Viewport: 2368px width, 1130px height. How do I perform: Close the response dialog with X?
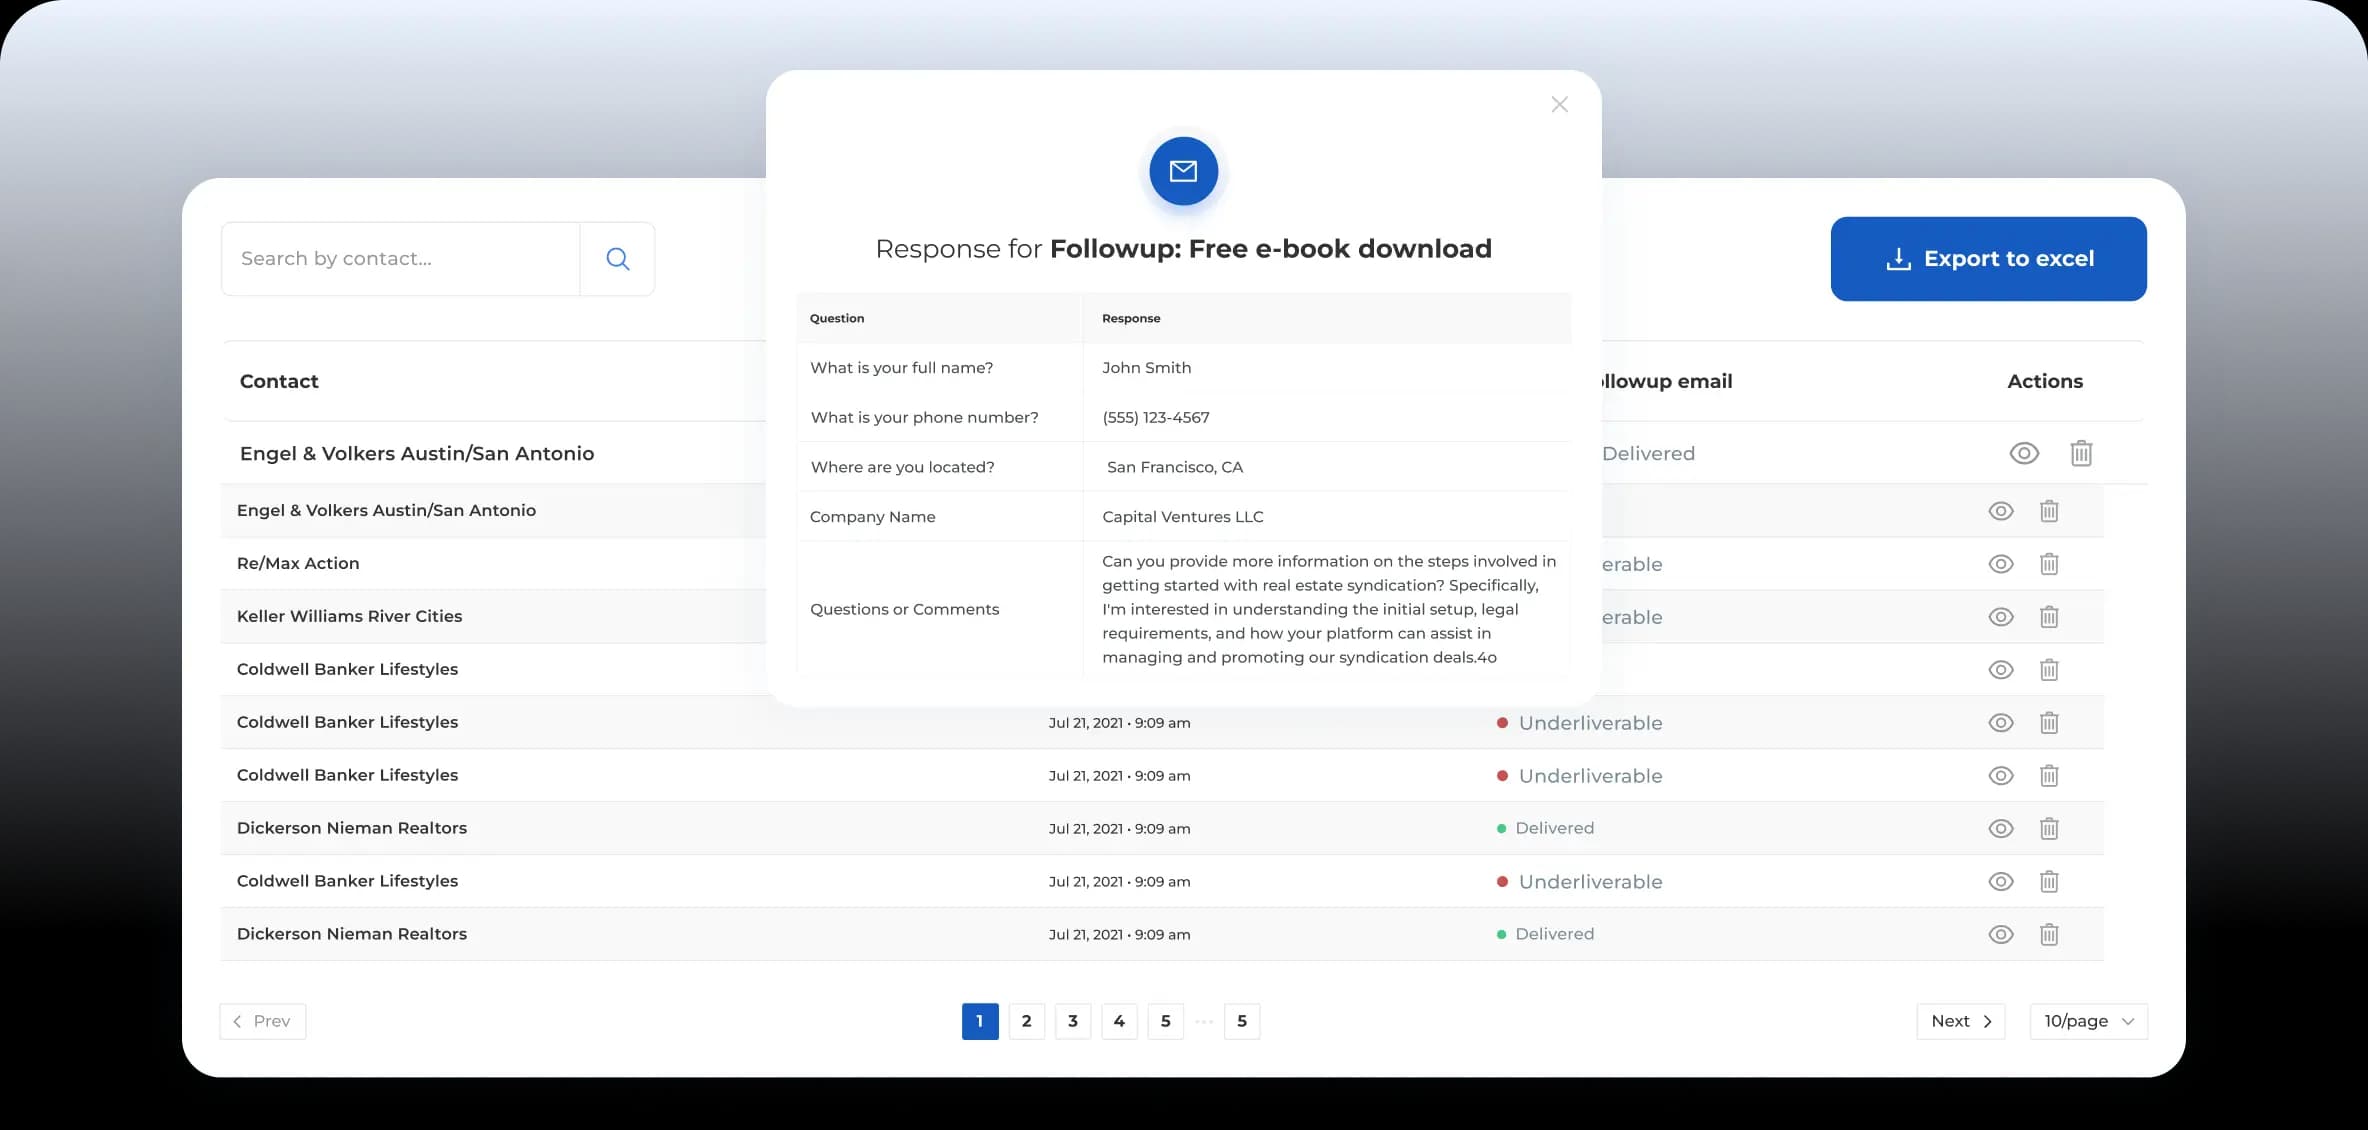(x=1559, y=104)
